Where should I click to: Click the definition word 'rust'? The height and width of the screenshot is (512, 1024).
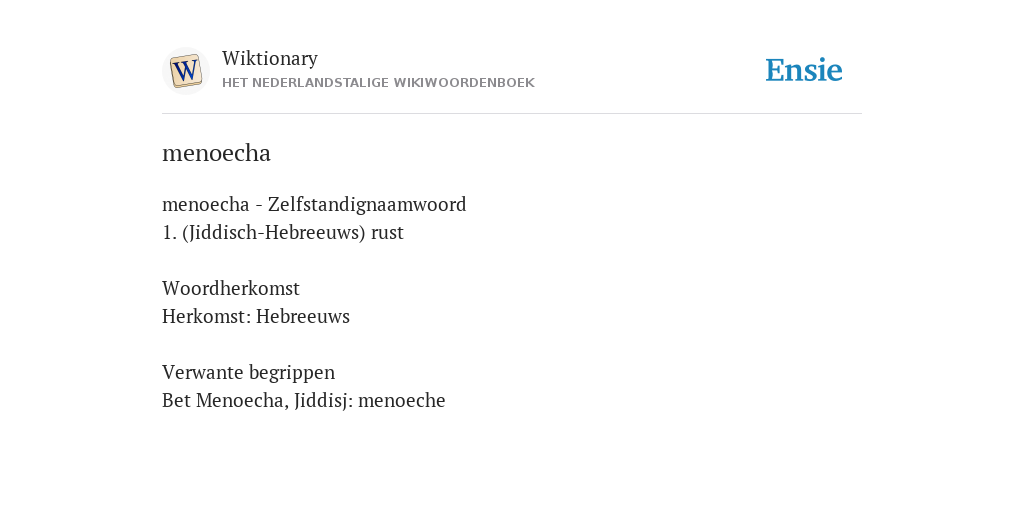click(x=387, y=233)
